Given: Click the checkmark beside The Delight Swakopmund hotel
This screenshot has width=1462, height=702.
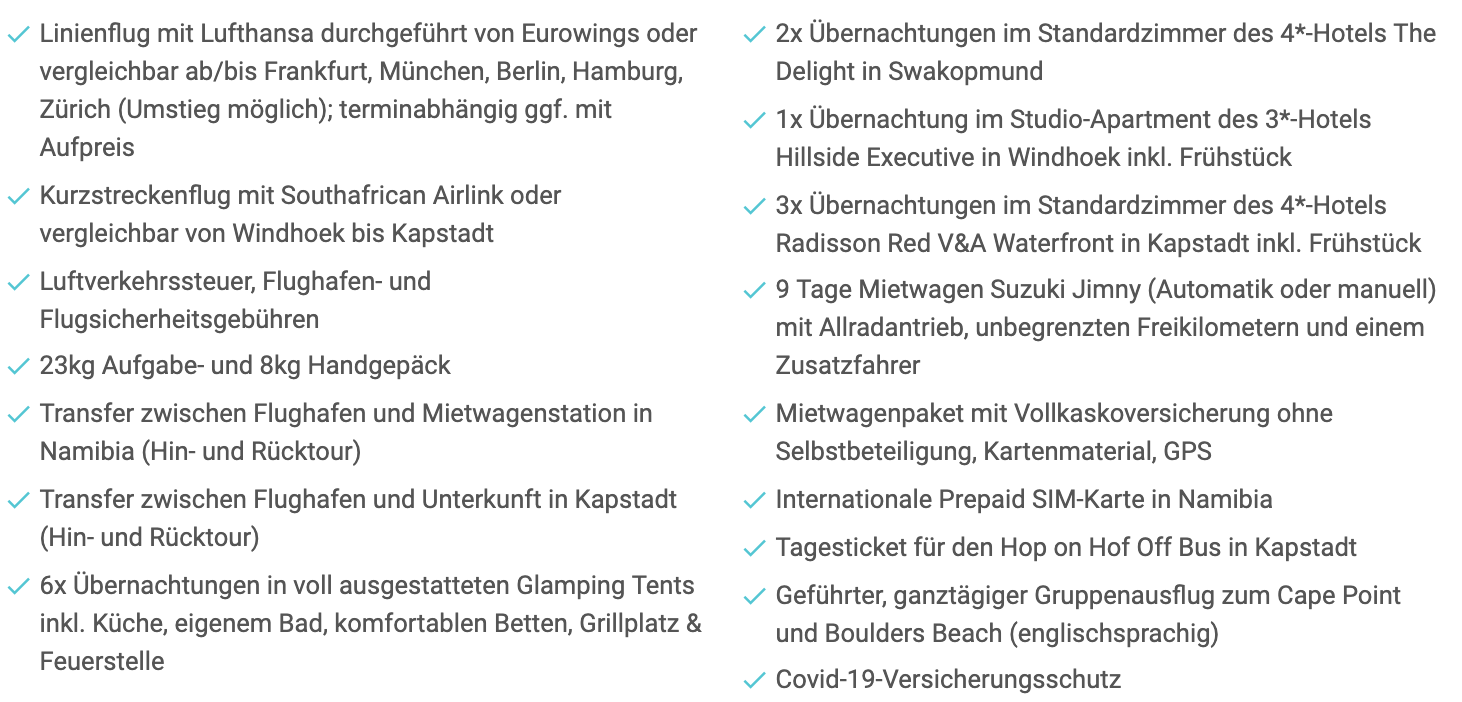Looking at the screenshot, I should (x=755, y=35).
